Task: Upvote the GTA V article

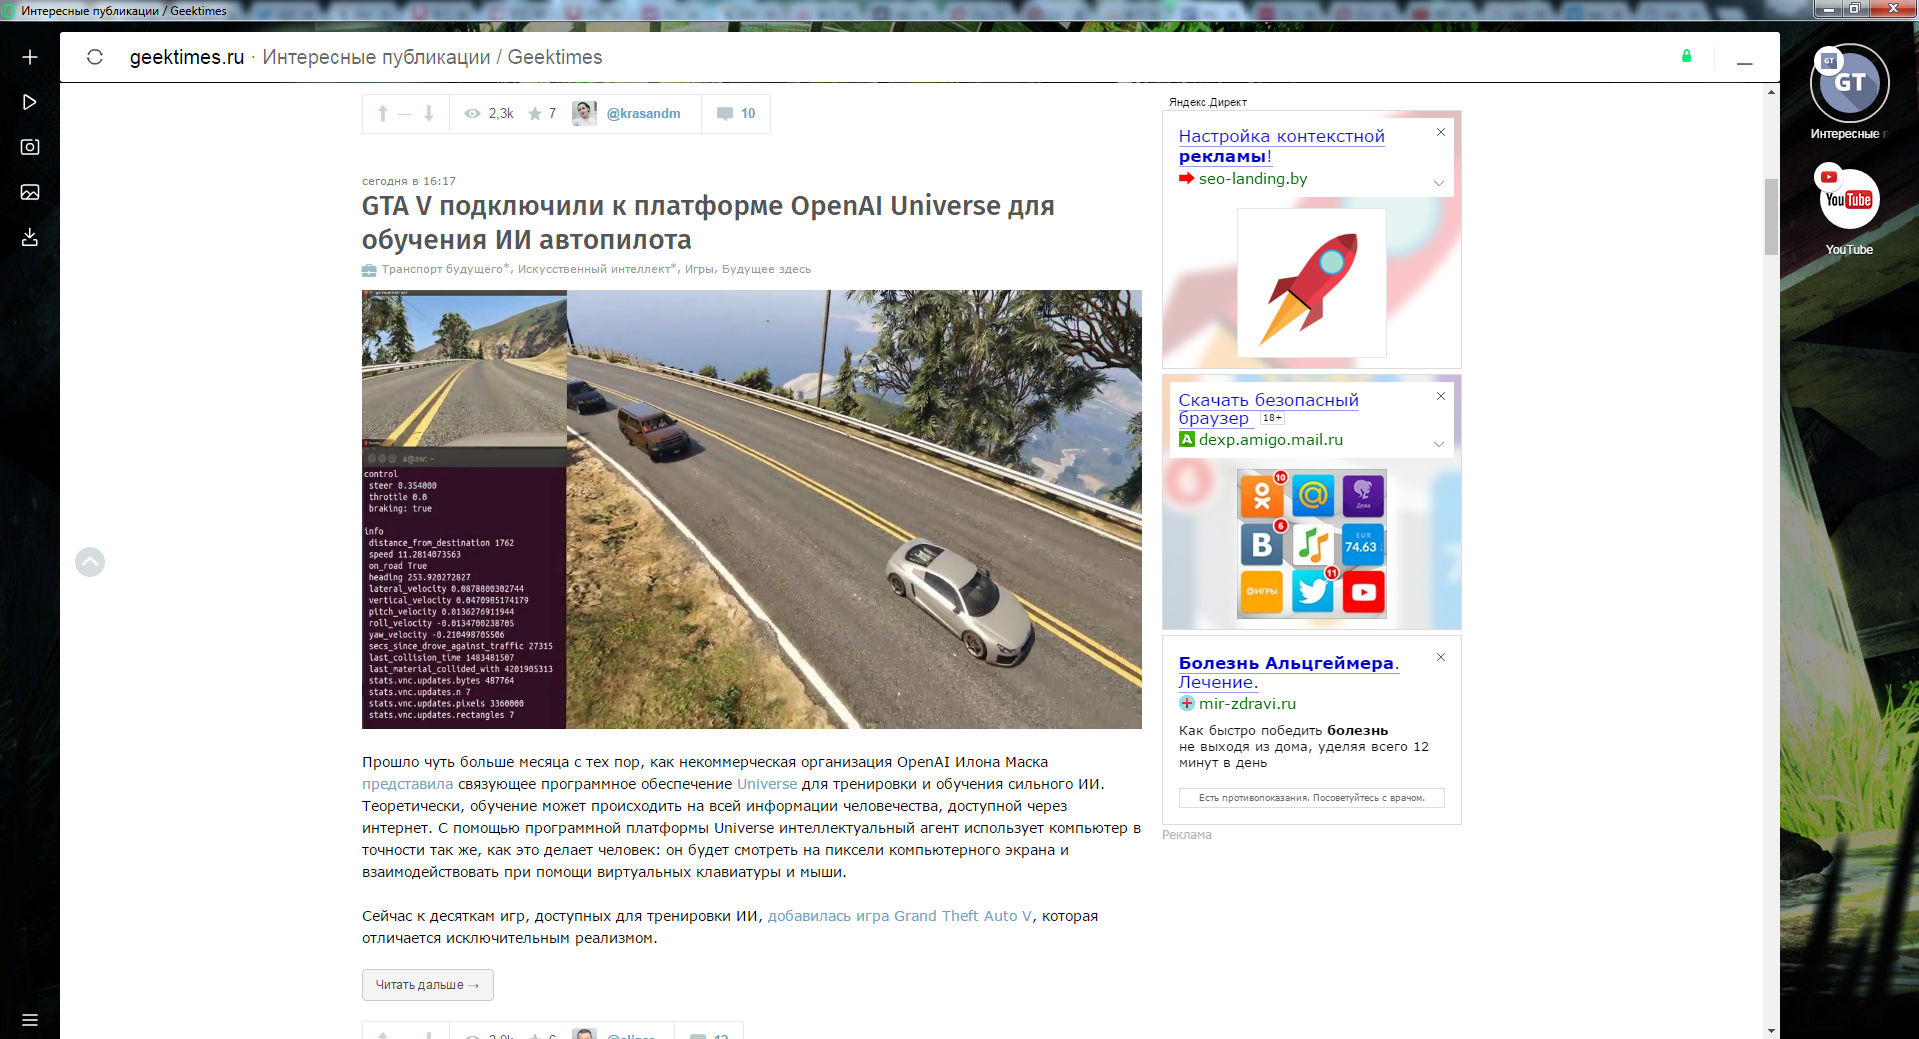Action: [382, 113]
